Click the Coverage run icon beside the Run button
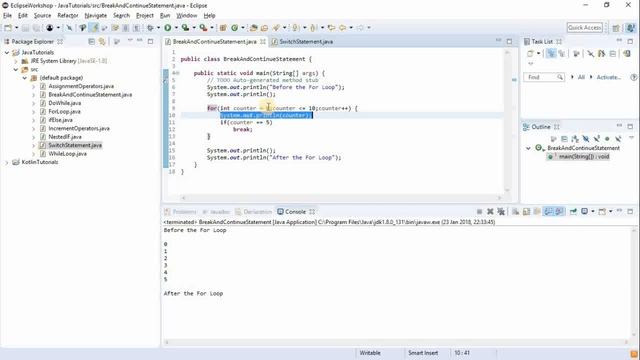This screenshot has height=360, width=640. tap(186, 28)
